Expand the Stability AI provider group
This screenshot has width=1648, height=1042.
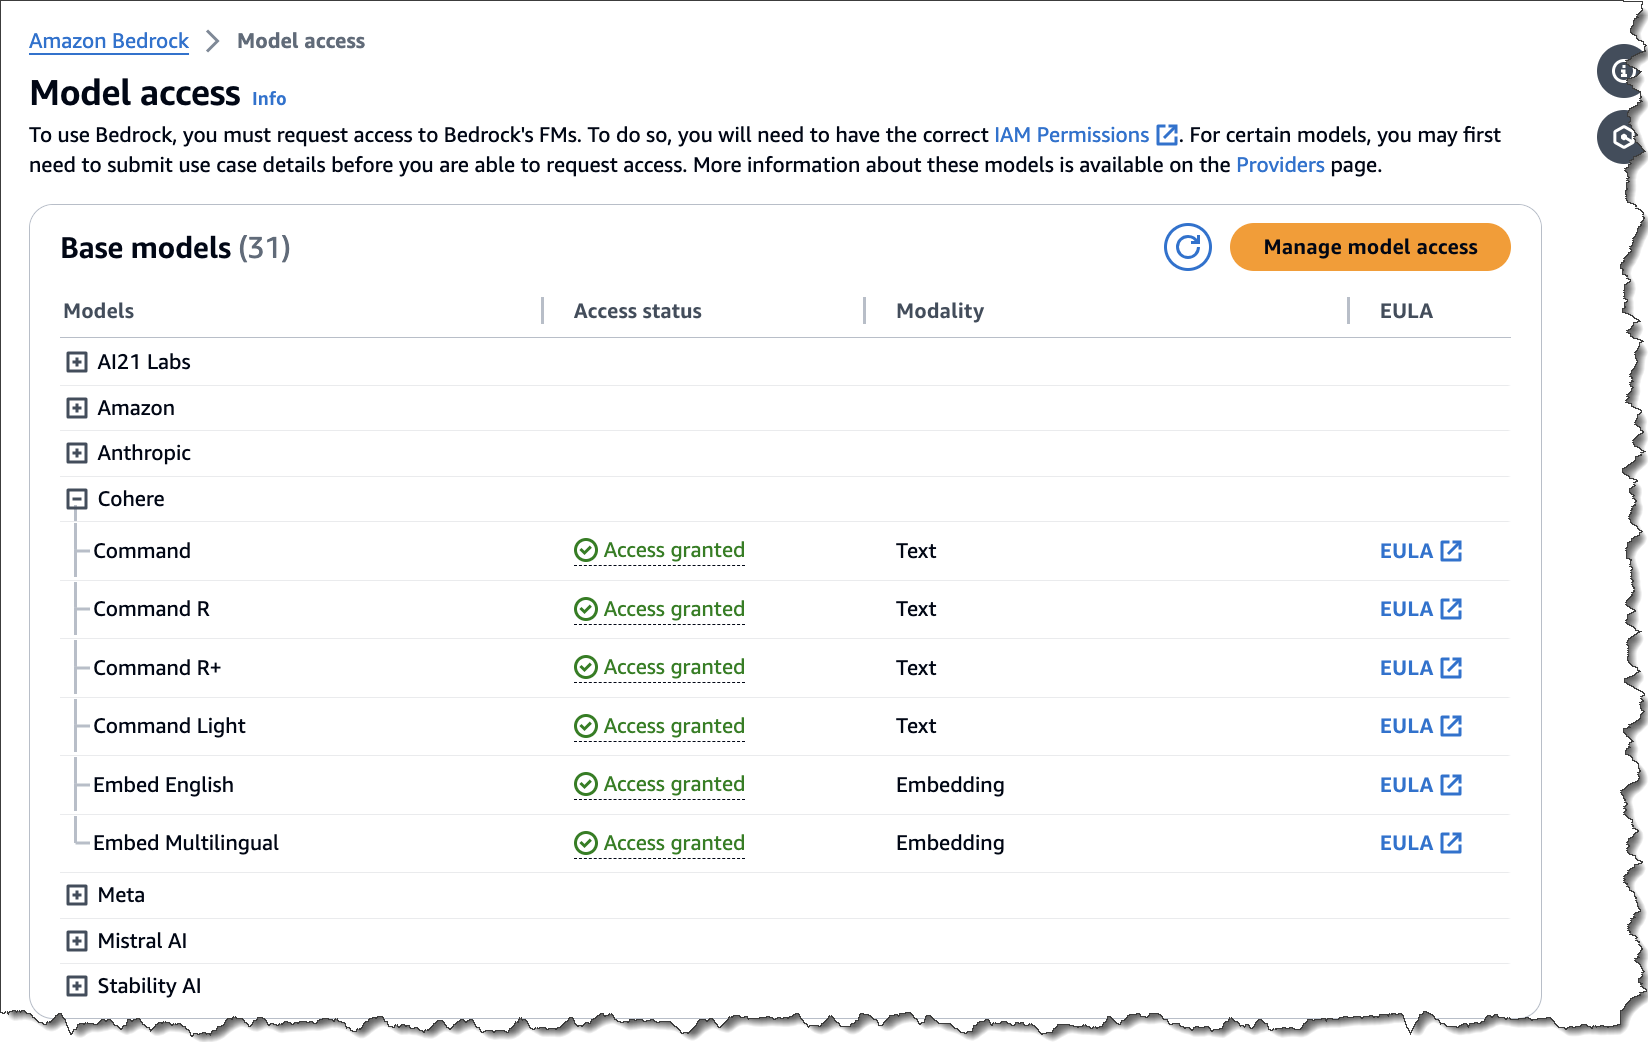(x=77, y=986)
